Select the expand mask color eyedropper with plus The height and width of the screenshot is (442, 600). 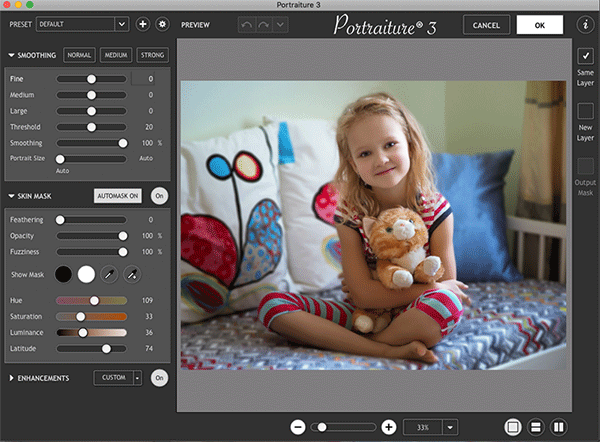132,274
